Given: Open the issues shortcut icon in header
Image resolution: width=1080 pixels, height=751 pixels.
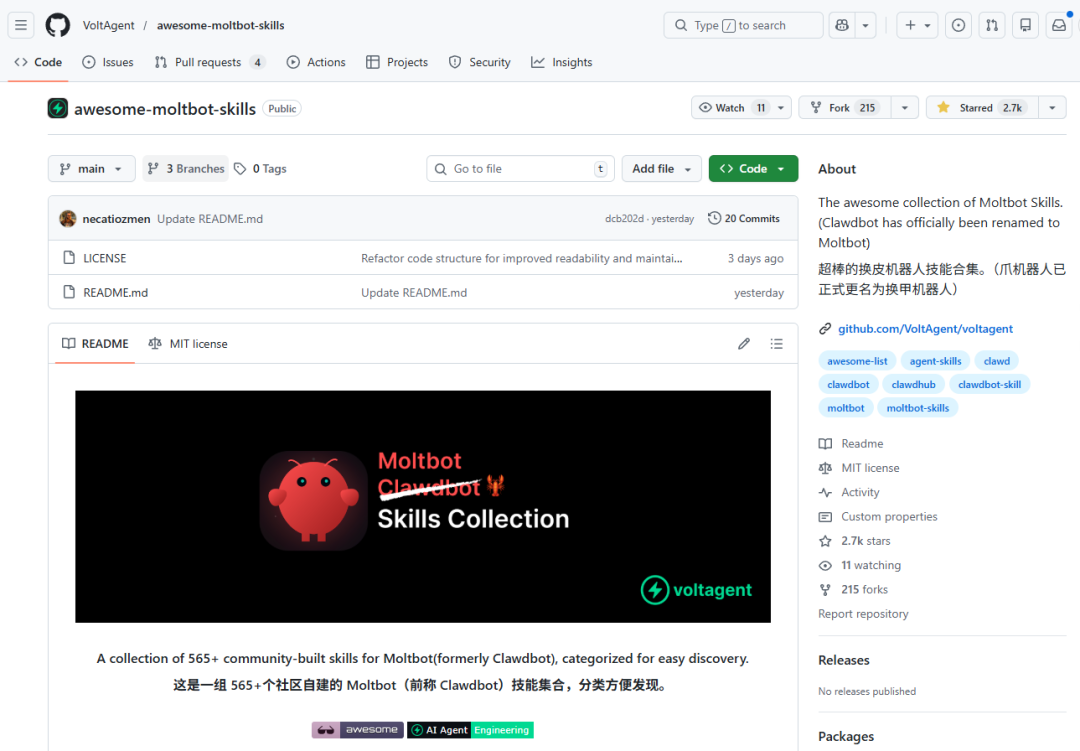Looking at the screenshot, I should (958, 25).
